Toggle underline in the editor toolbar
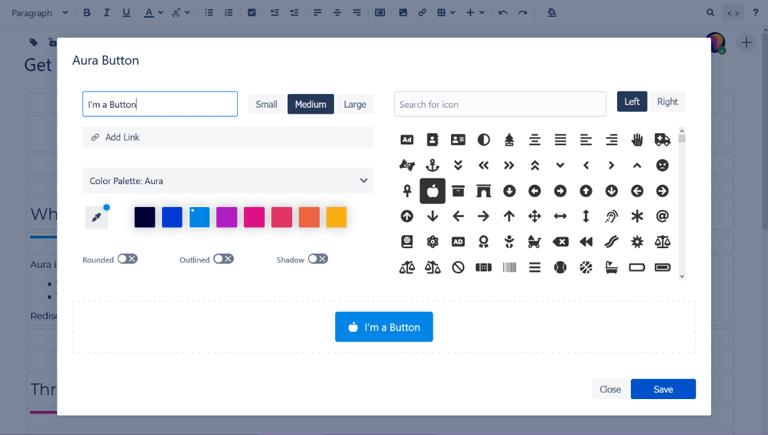 tap(126, 13)
